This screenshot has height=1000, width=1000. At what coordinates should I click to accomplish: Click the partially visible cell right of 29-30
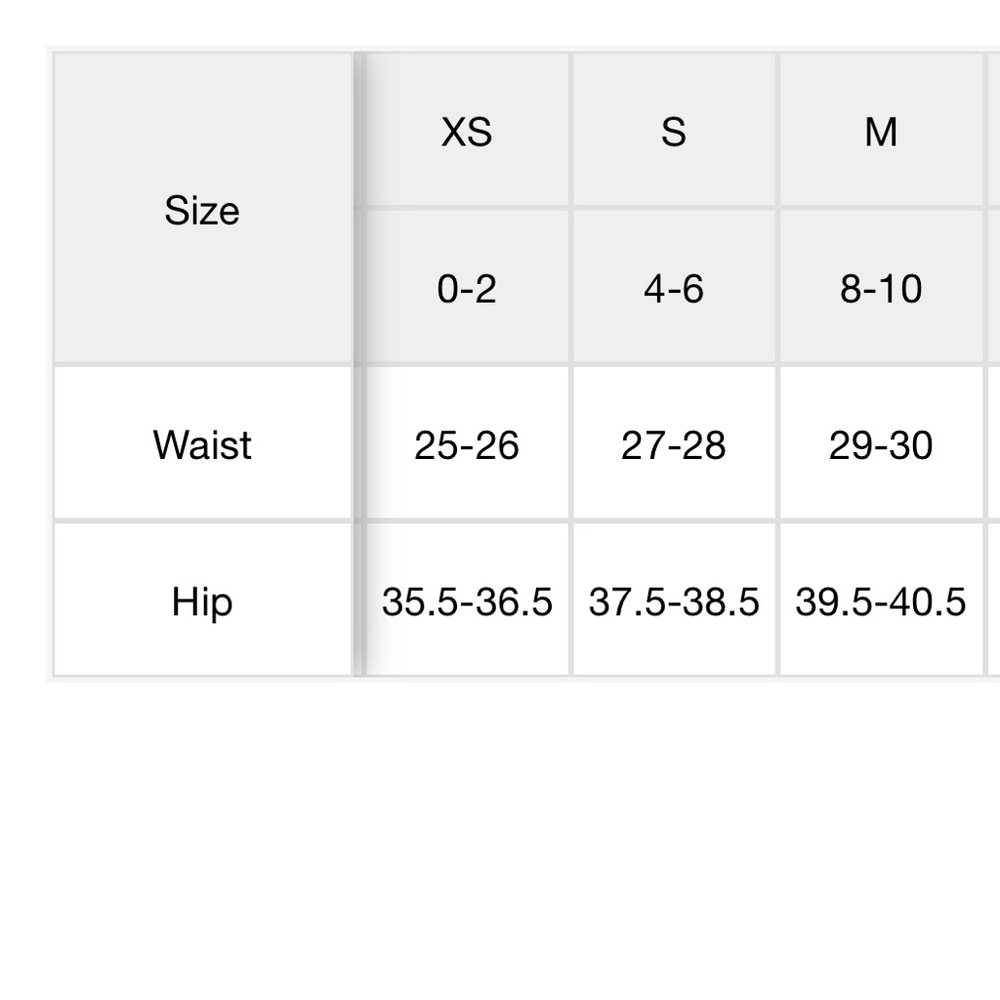pos(994,444)
